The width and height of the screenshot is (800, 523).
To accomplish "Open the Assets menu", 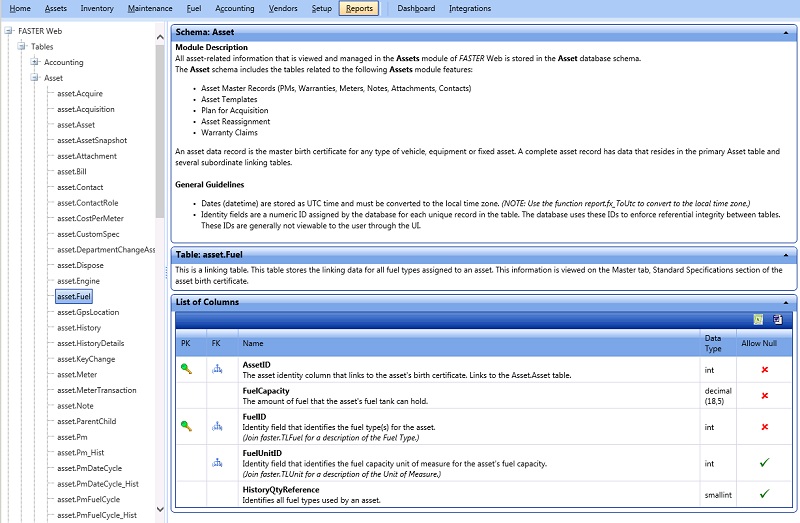I will pos(56,8).
